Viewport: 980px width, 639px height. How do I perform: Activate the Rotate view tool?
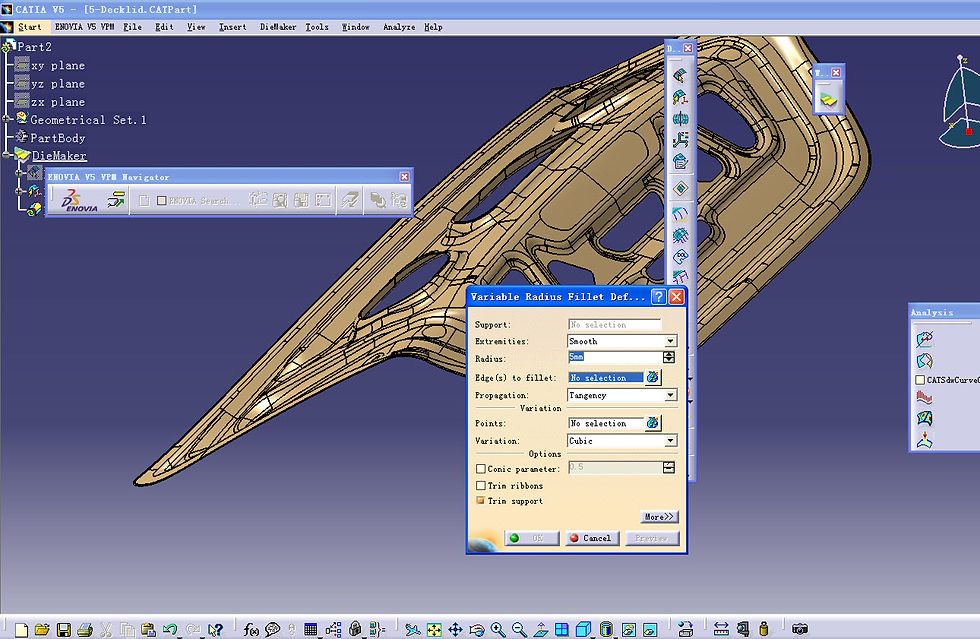(x=477, y=629)
